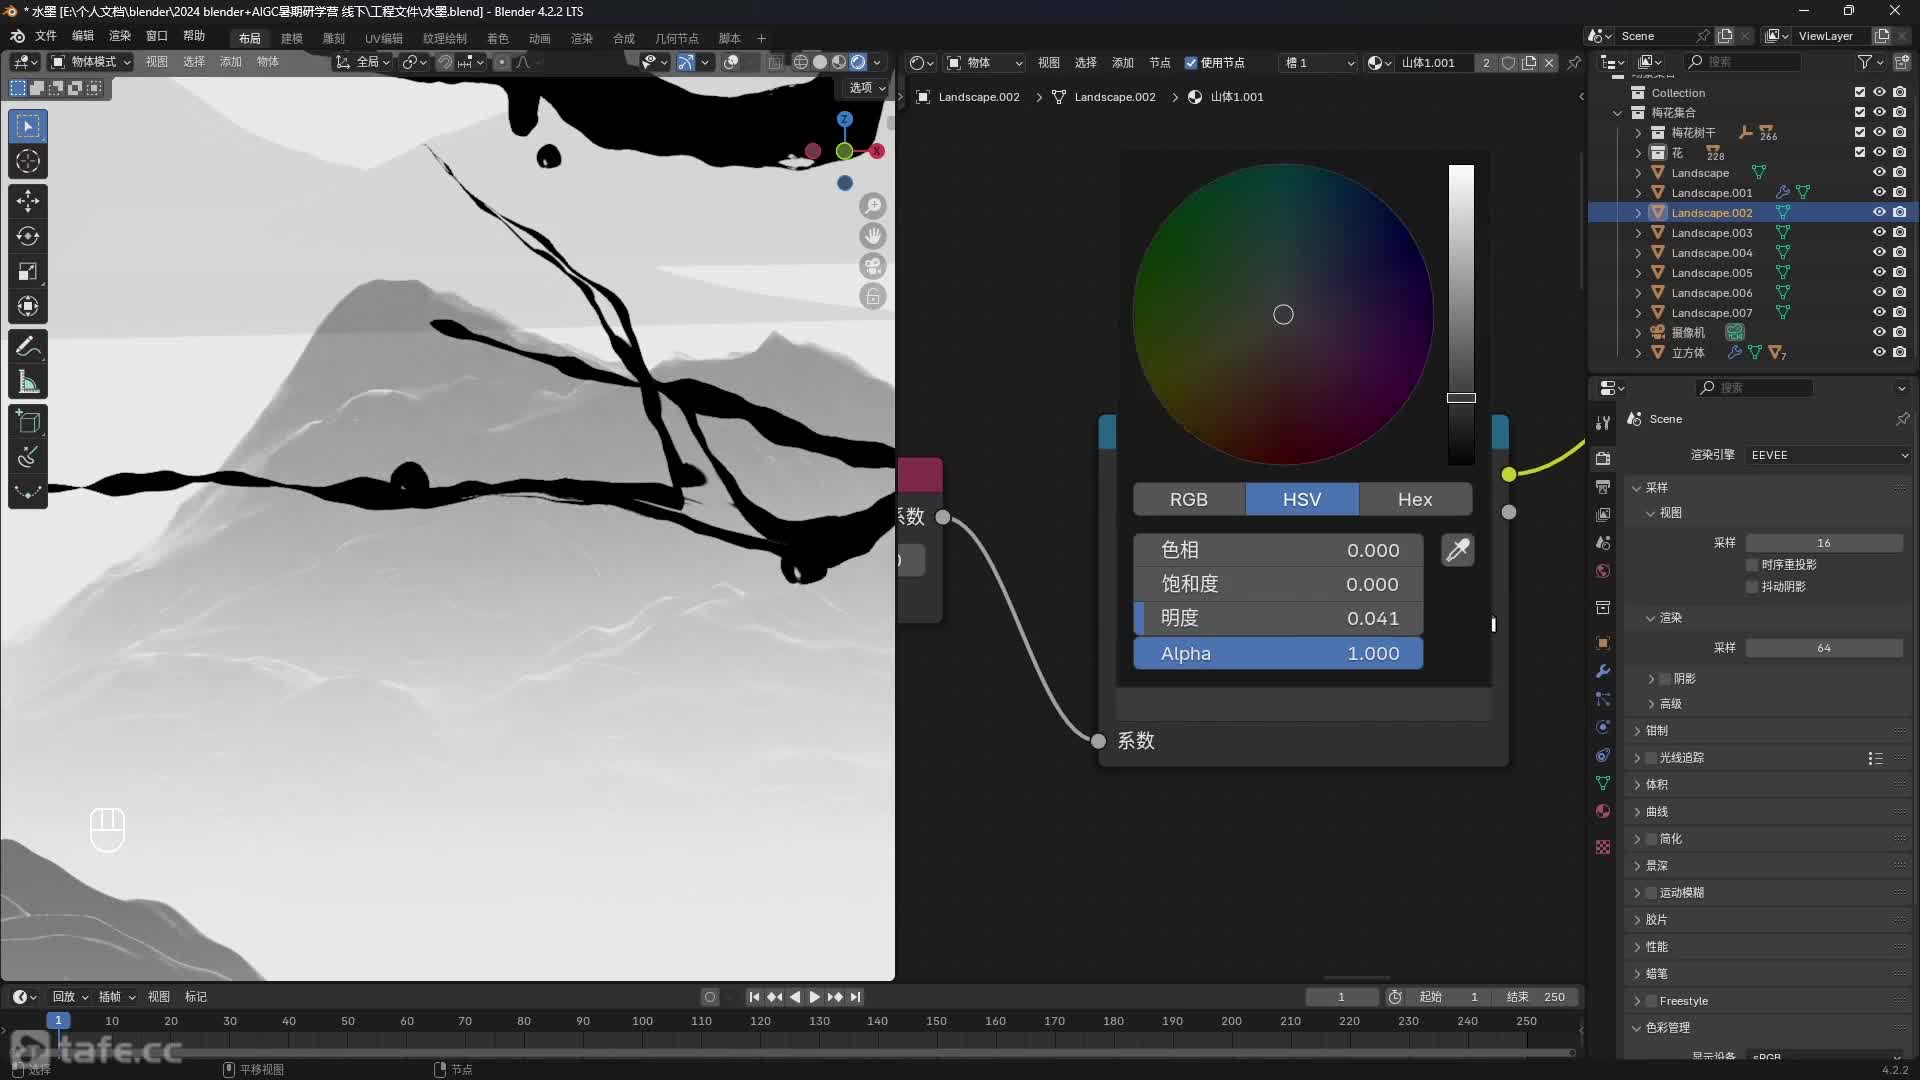Open the Object Data mesh properties tab

coord(1603,783)
